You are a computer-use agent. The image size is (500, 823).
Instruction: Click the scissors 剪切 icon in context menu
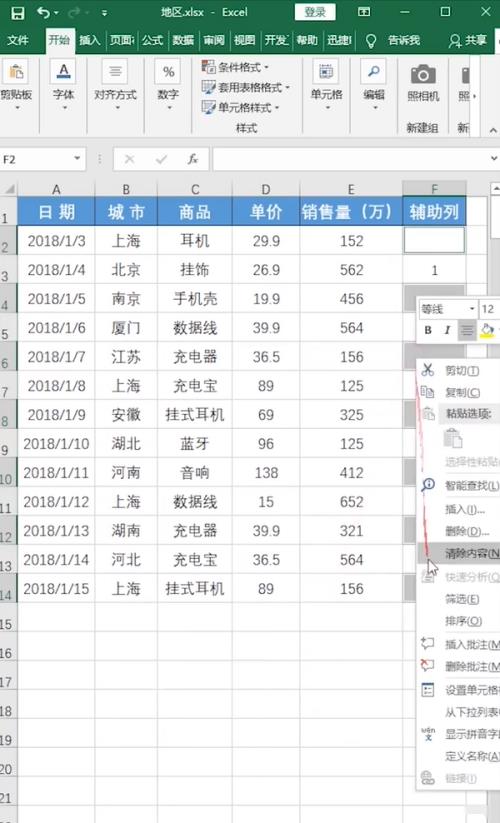(x=428, y=371)
